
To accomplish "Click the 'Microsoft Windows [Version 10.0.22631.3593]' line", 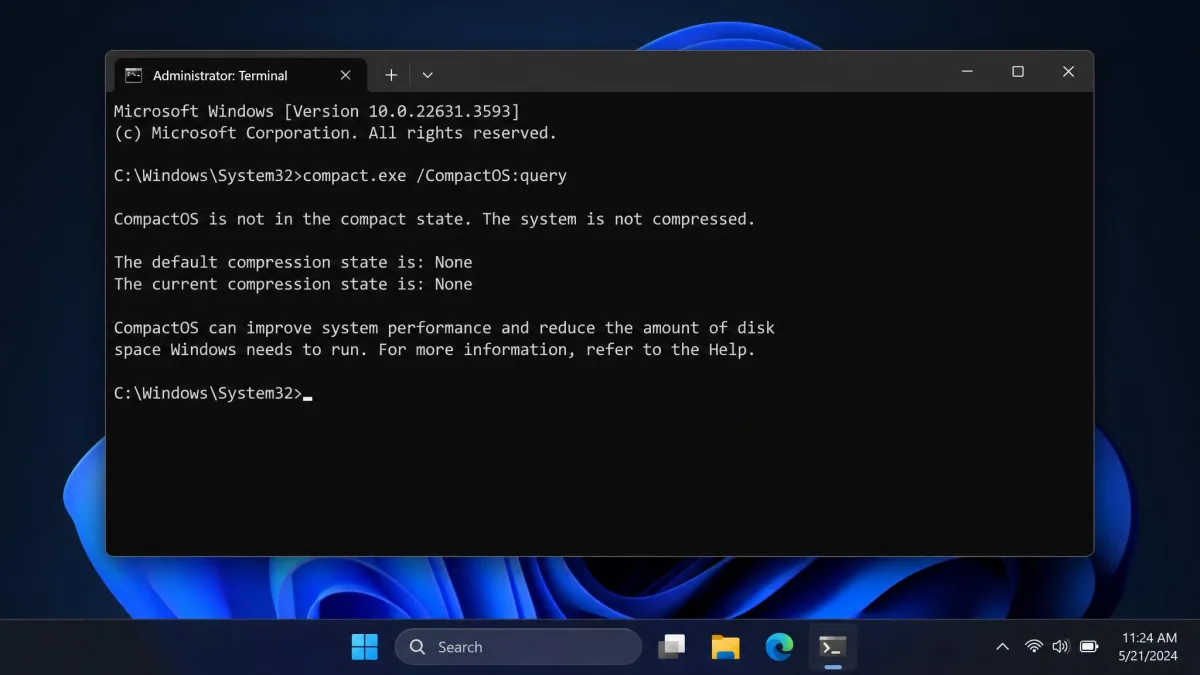I will click(317, 111).
